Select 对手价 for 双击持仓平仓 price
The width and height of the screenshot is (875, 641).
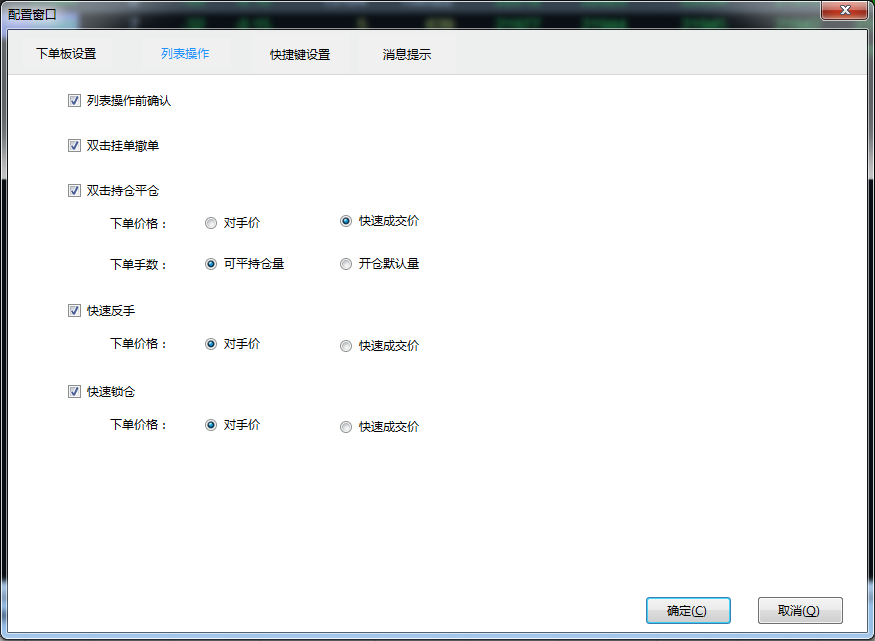pos(211,224)
